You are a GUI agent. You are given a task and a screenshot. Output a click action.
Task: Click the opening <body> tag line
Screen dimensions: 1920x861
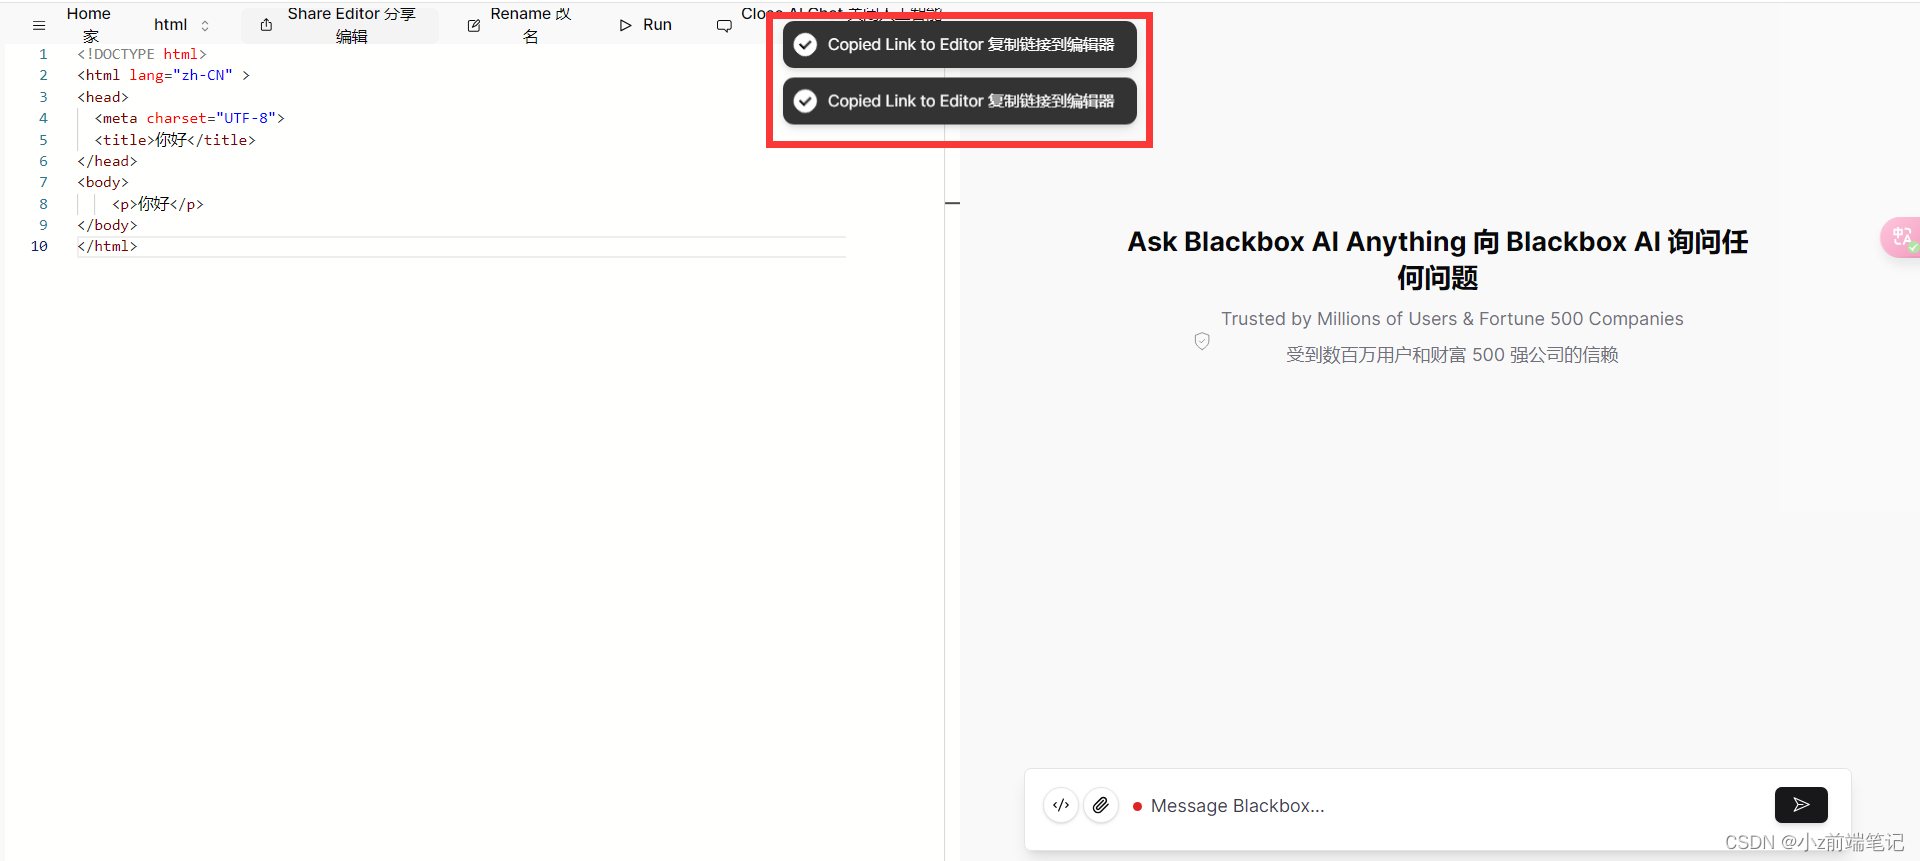pos(103,182)
